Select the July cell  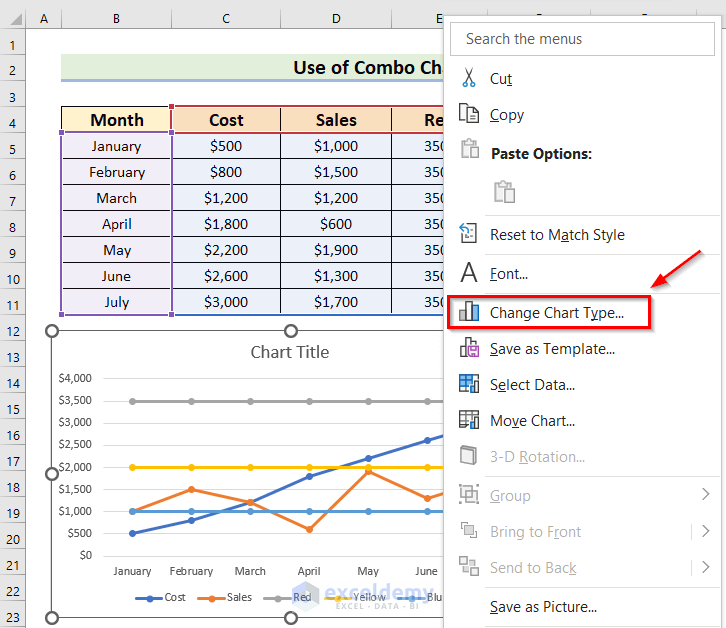[116, 302]
